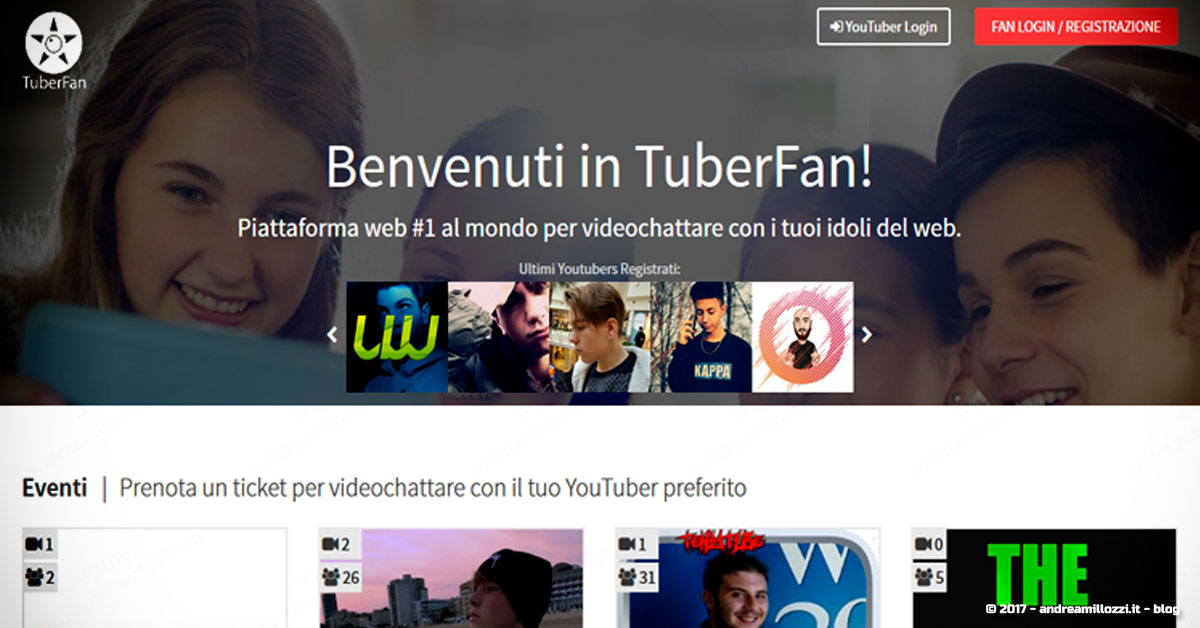Click the camera icon showing 1 on first event card
The image size is (1200, 628).
[32, 544]
